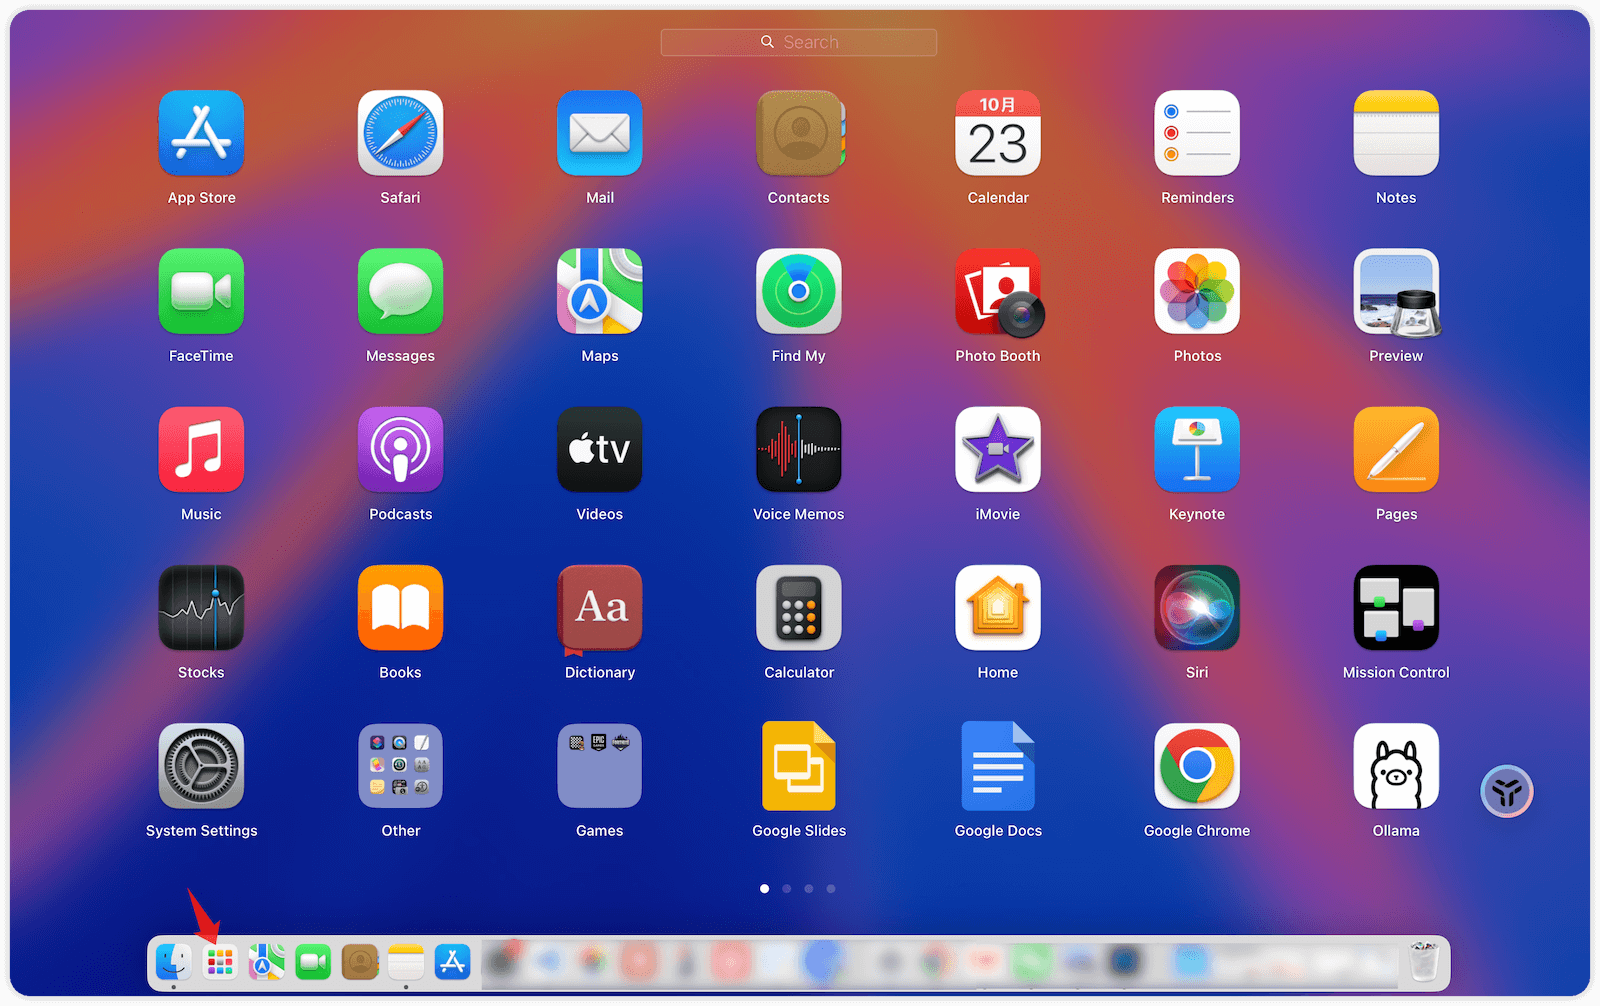Open the App Store app in Launchpad
Viewport: 1600px width, 1006px height.
pos(201,133)
